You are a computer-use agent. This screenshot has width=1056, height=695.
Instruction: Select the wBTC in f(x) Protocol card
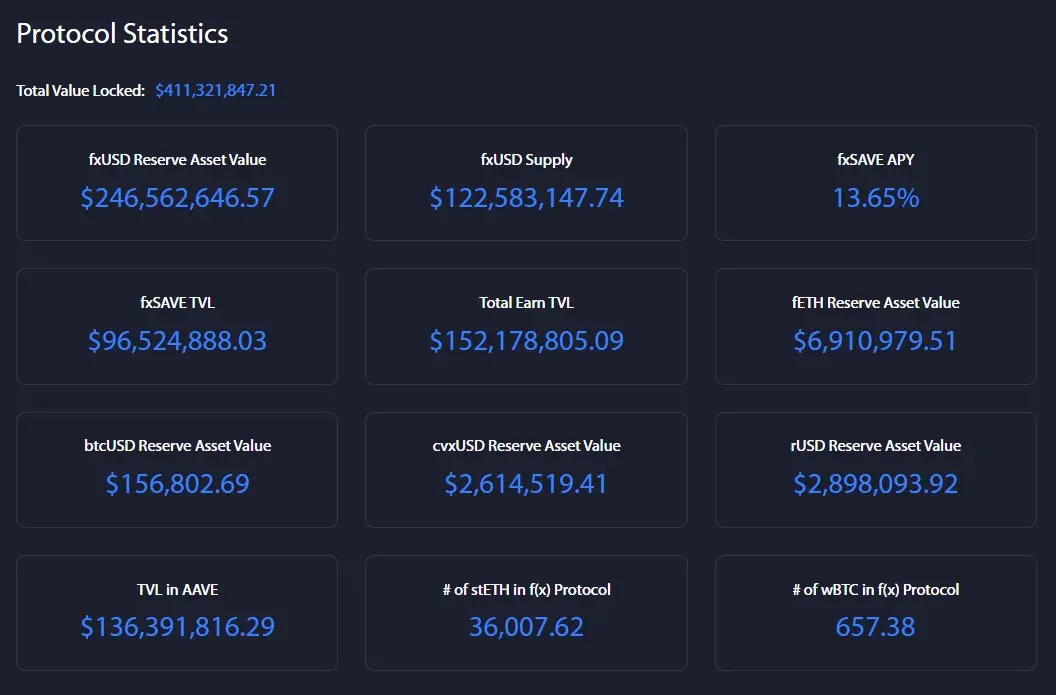pos(876,613)
